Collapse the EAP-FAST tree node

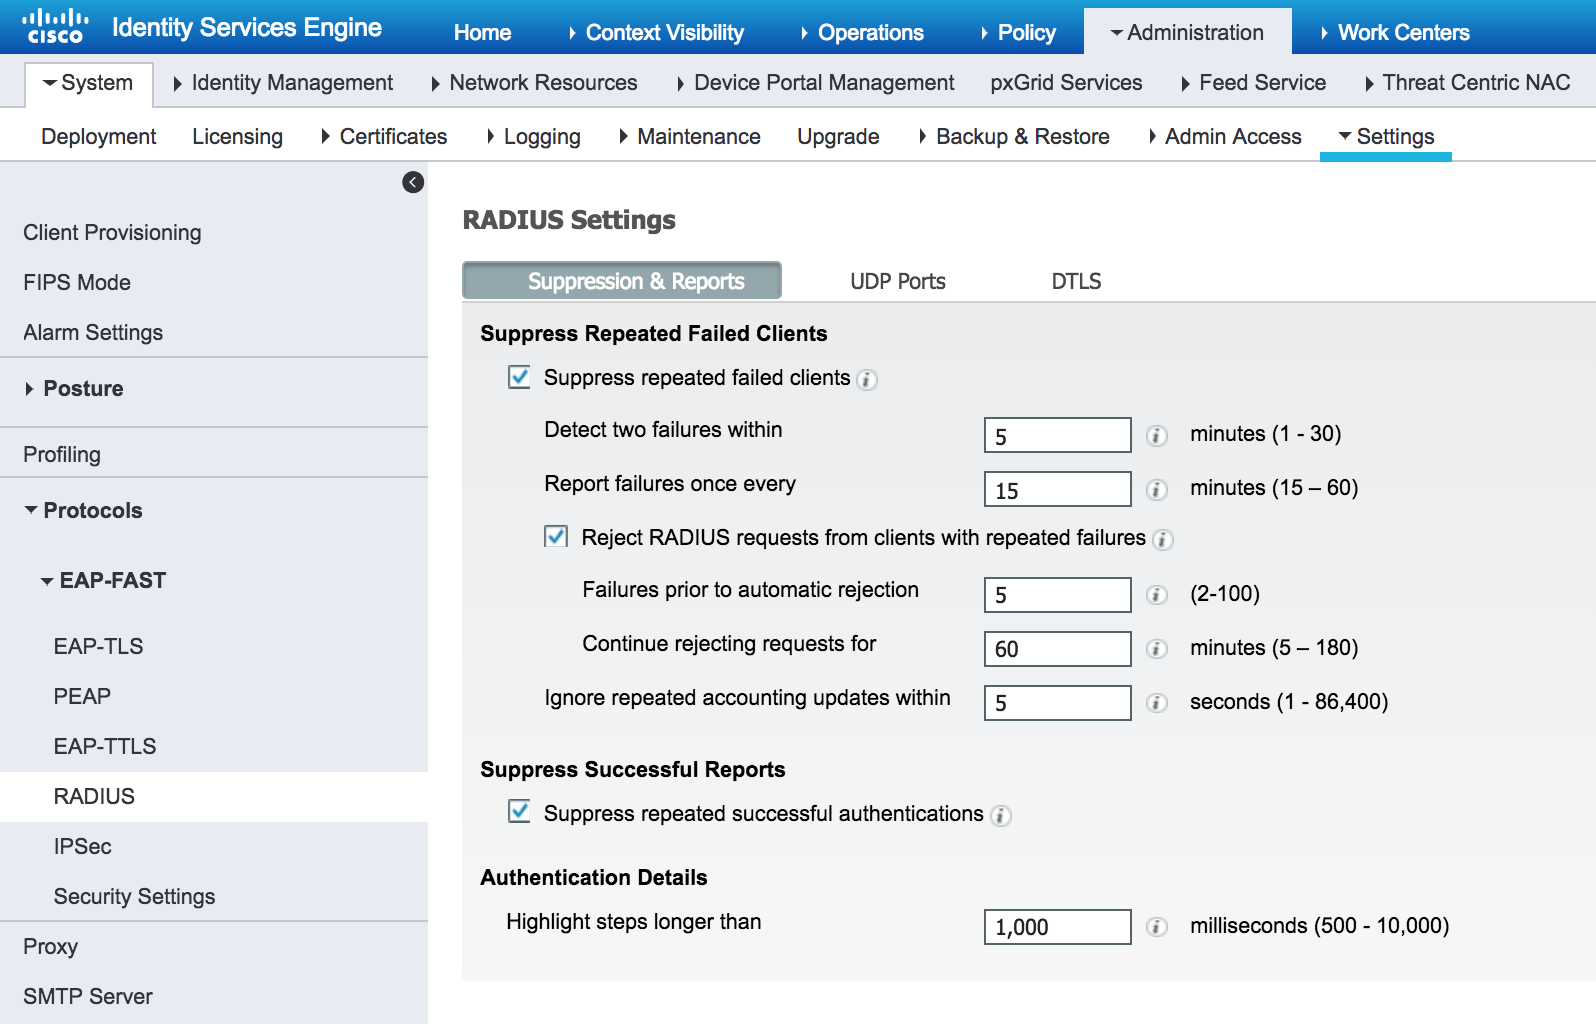click(103, 581)
